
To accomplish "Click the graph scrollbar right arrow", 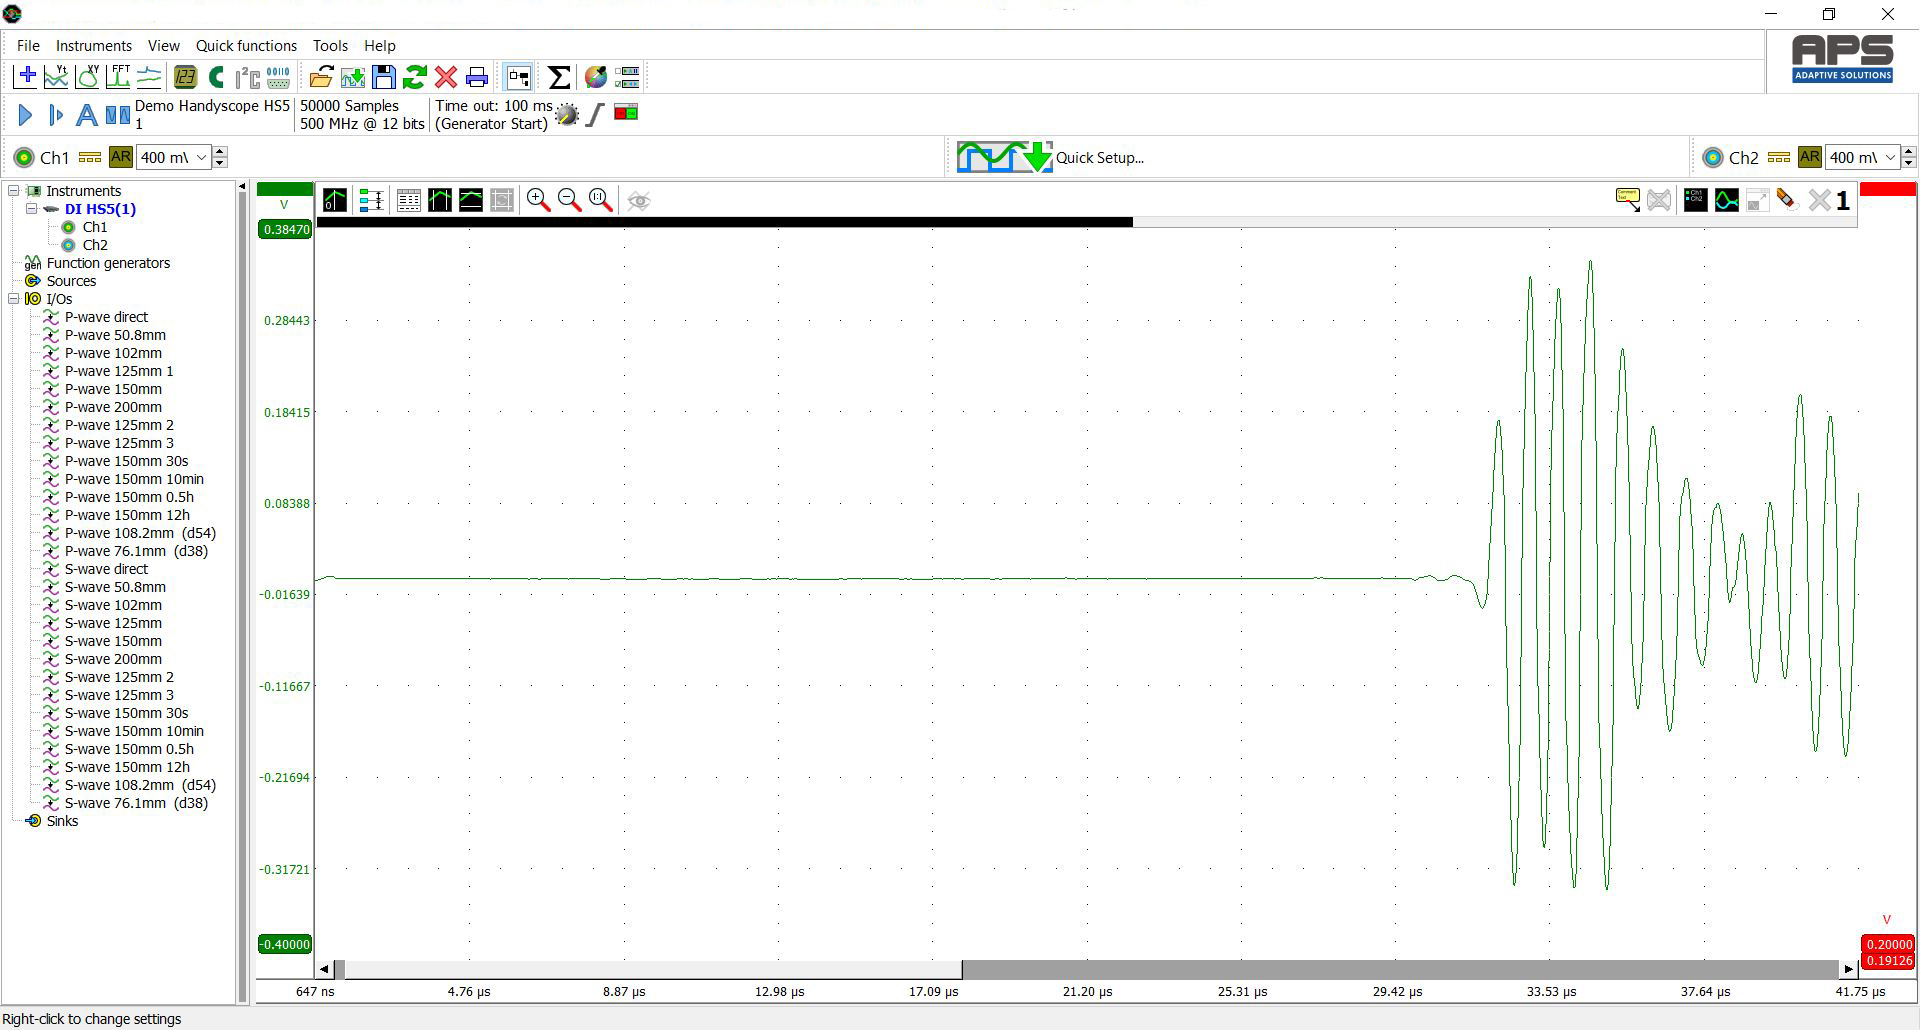I will coord(1848,969).
